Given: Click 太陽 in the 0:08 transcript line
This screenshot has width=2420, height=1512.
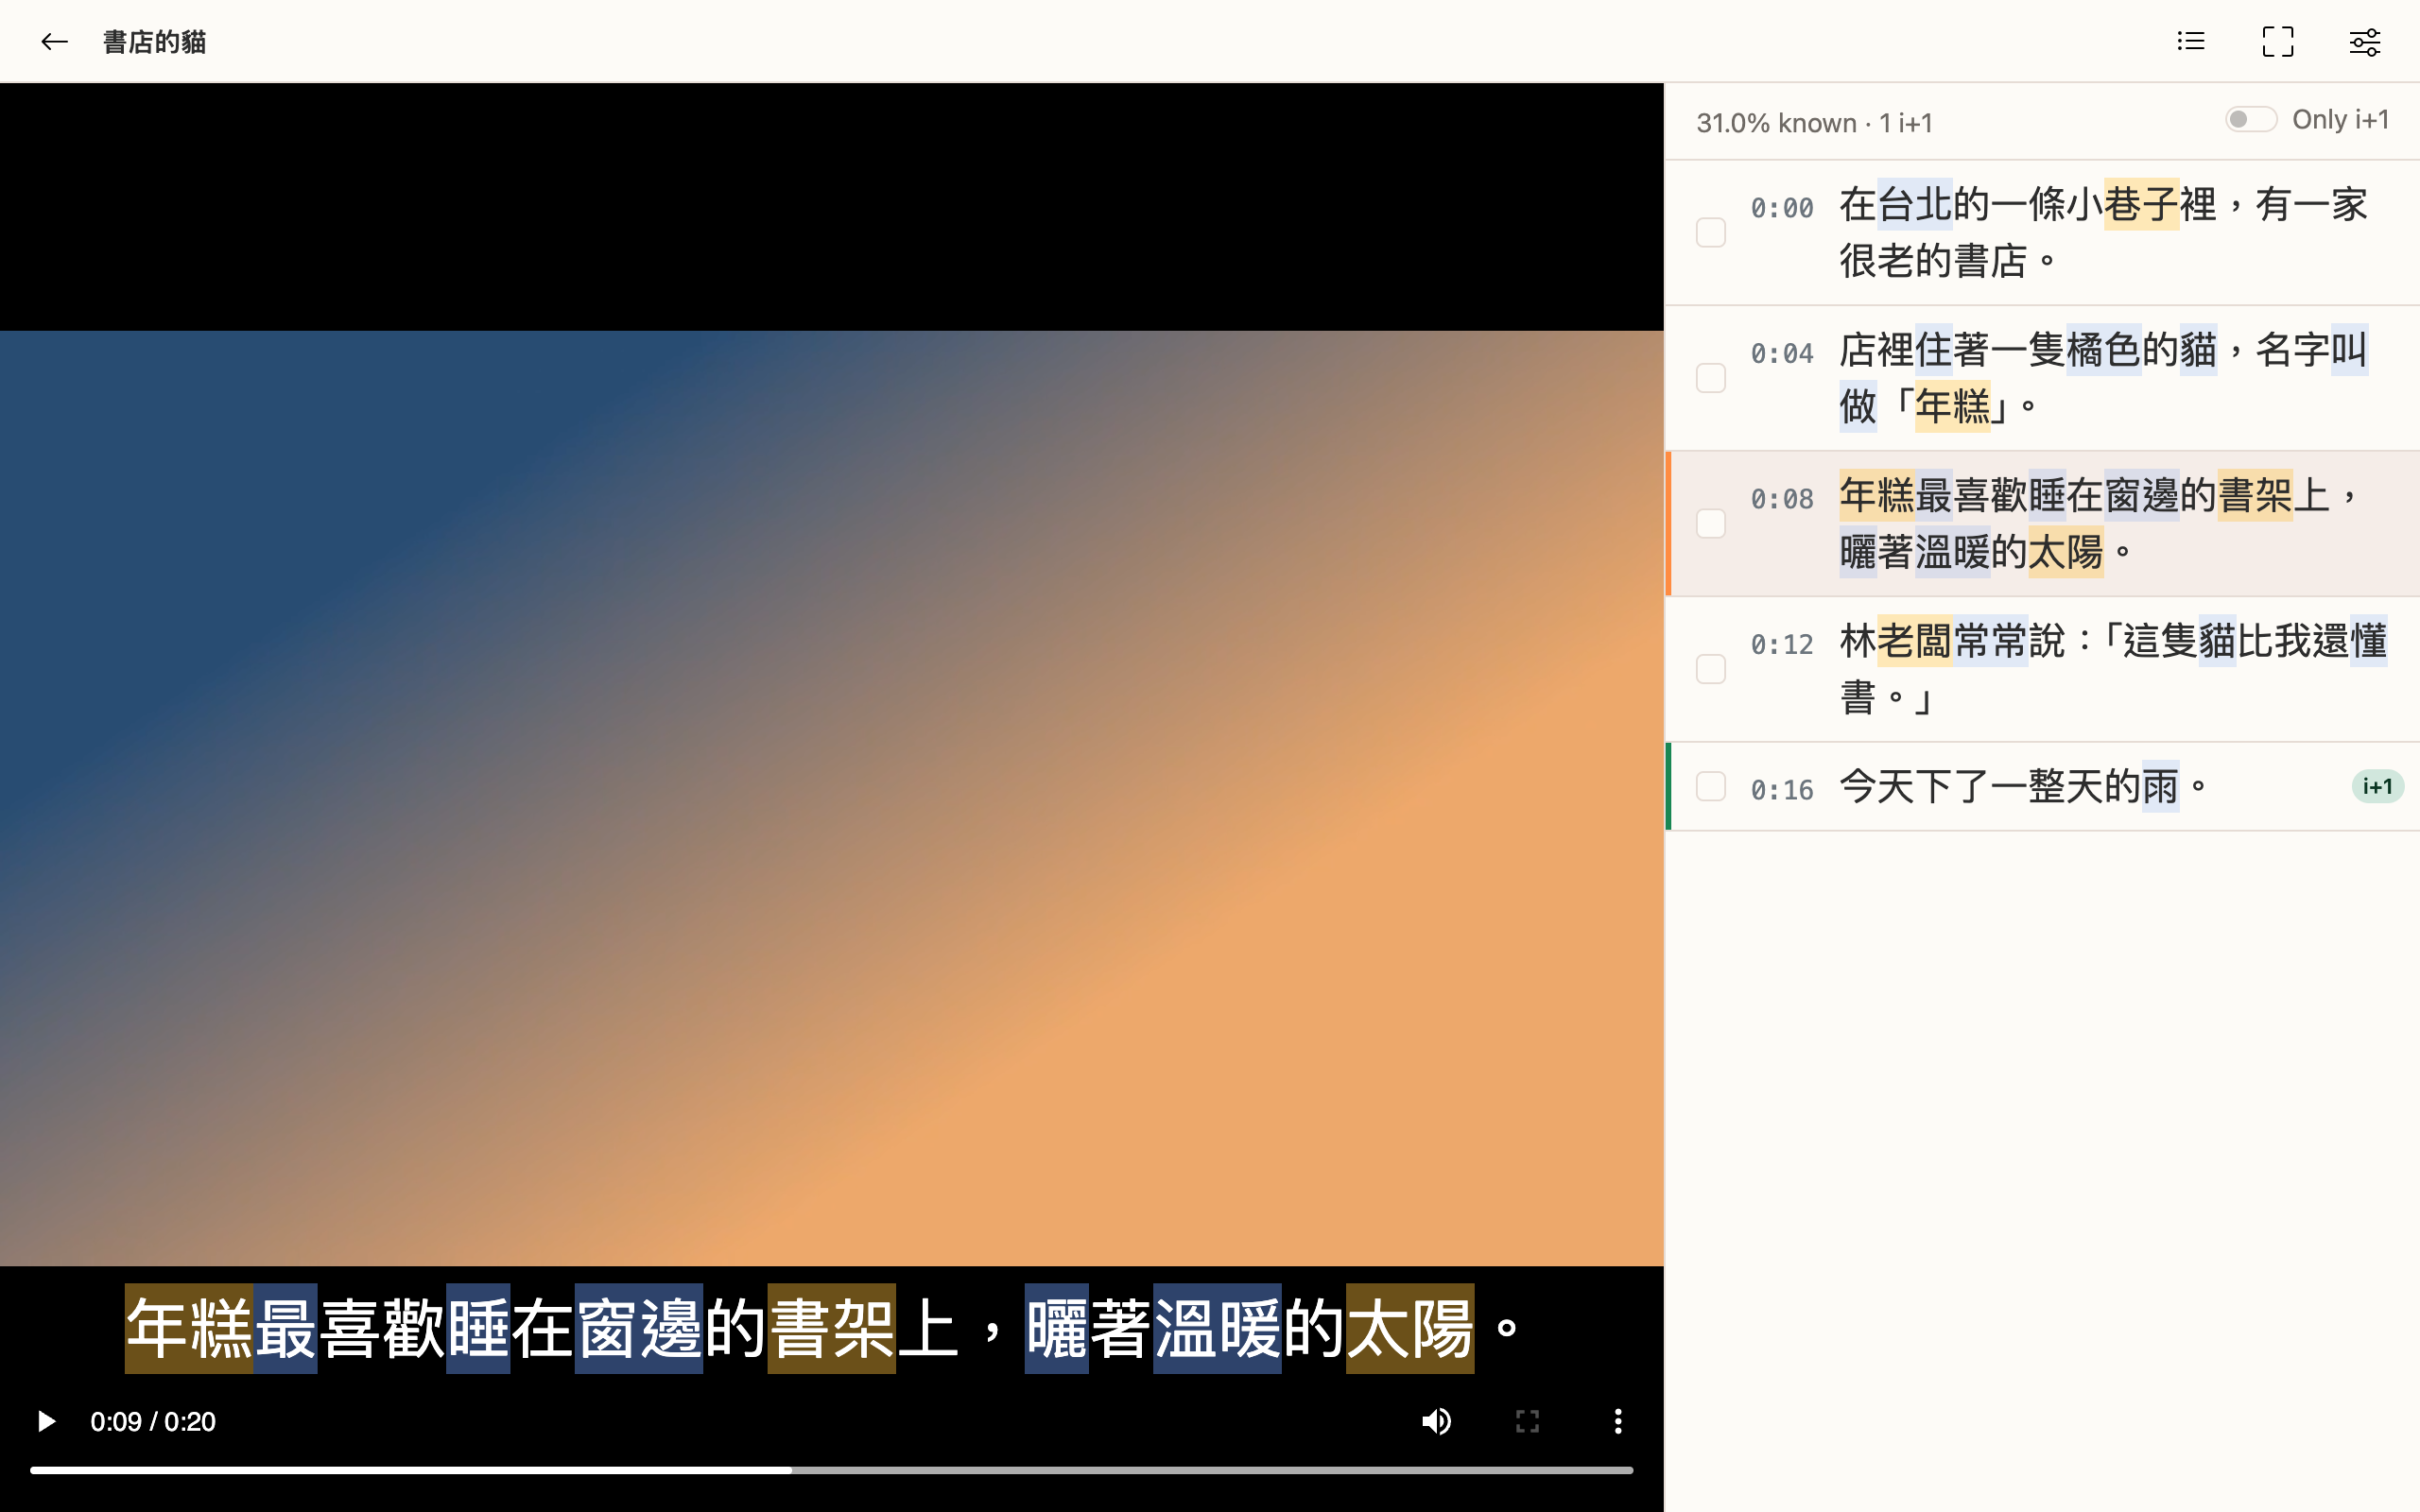Looking at the screenshot, I should (x=2065, y=551).
